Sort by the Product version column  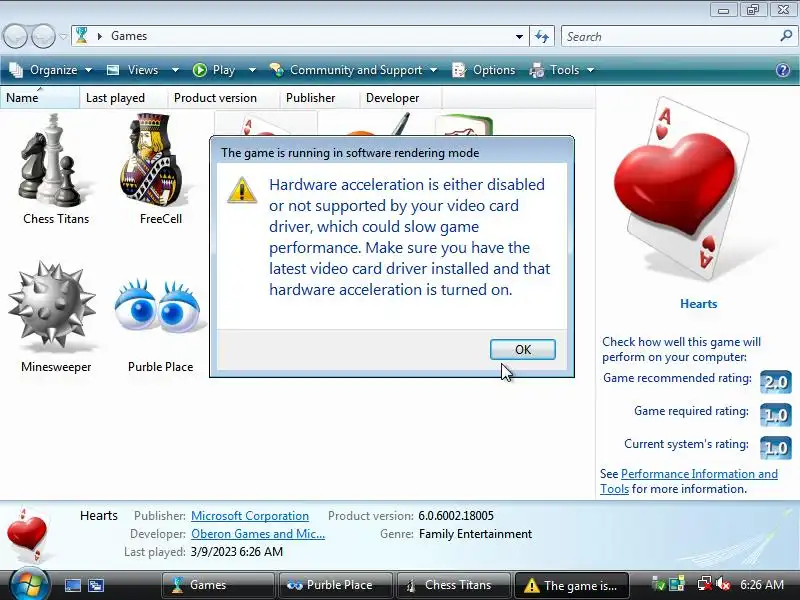(x=223, y=98)
